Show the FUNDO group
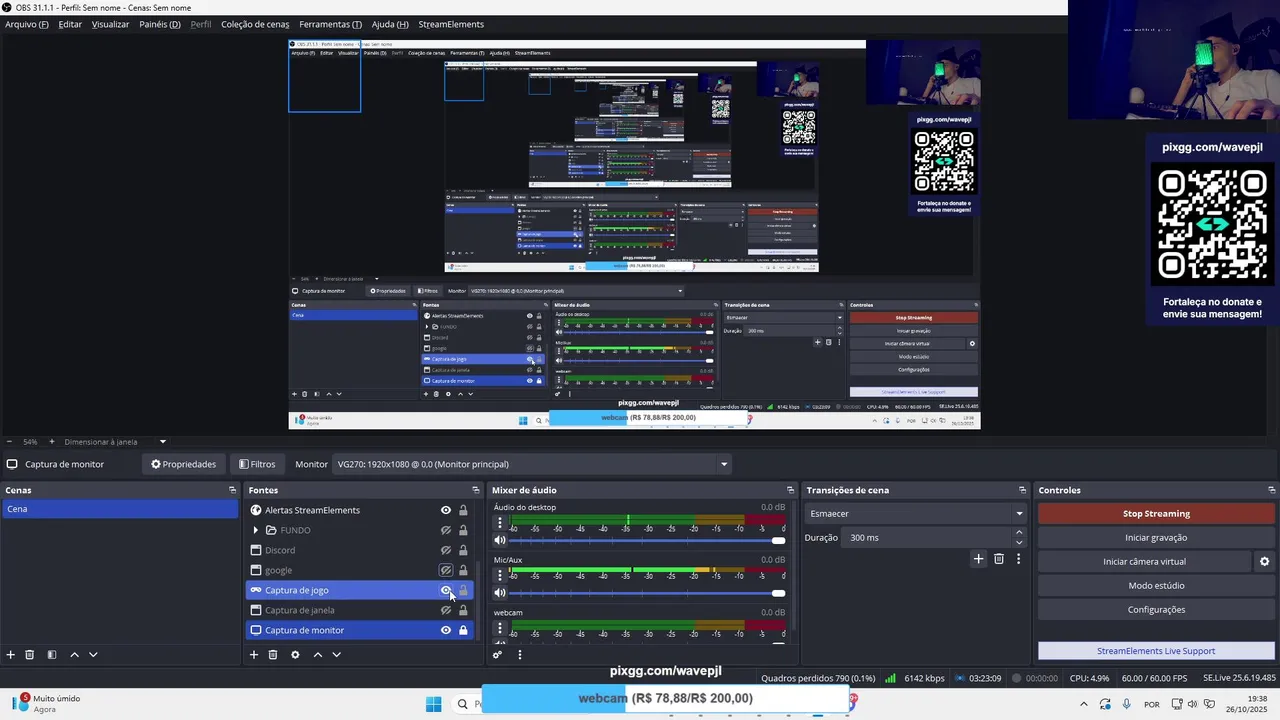The height and width of the screenshot is (720, 1280). pyautogui.click(x=446, y=530)
